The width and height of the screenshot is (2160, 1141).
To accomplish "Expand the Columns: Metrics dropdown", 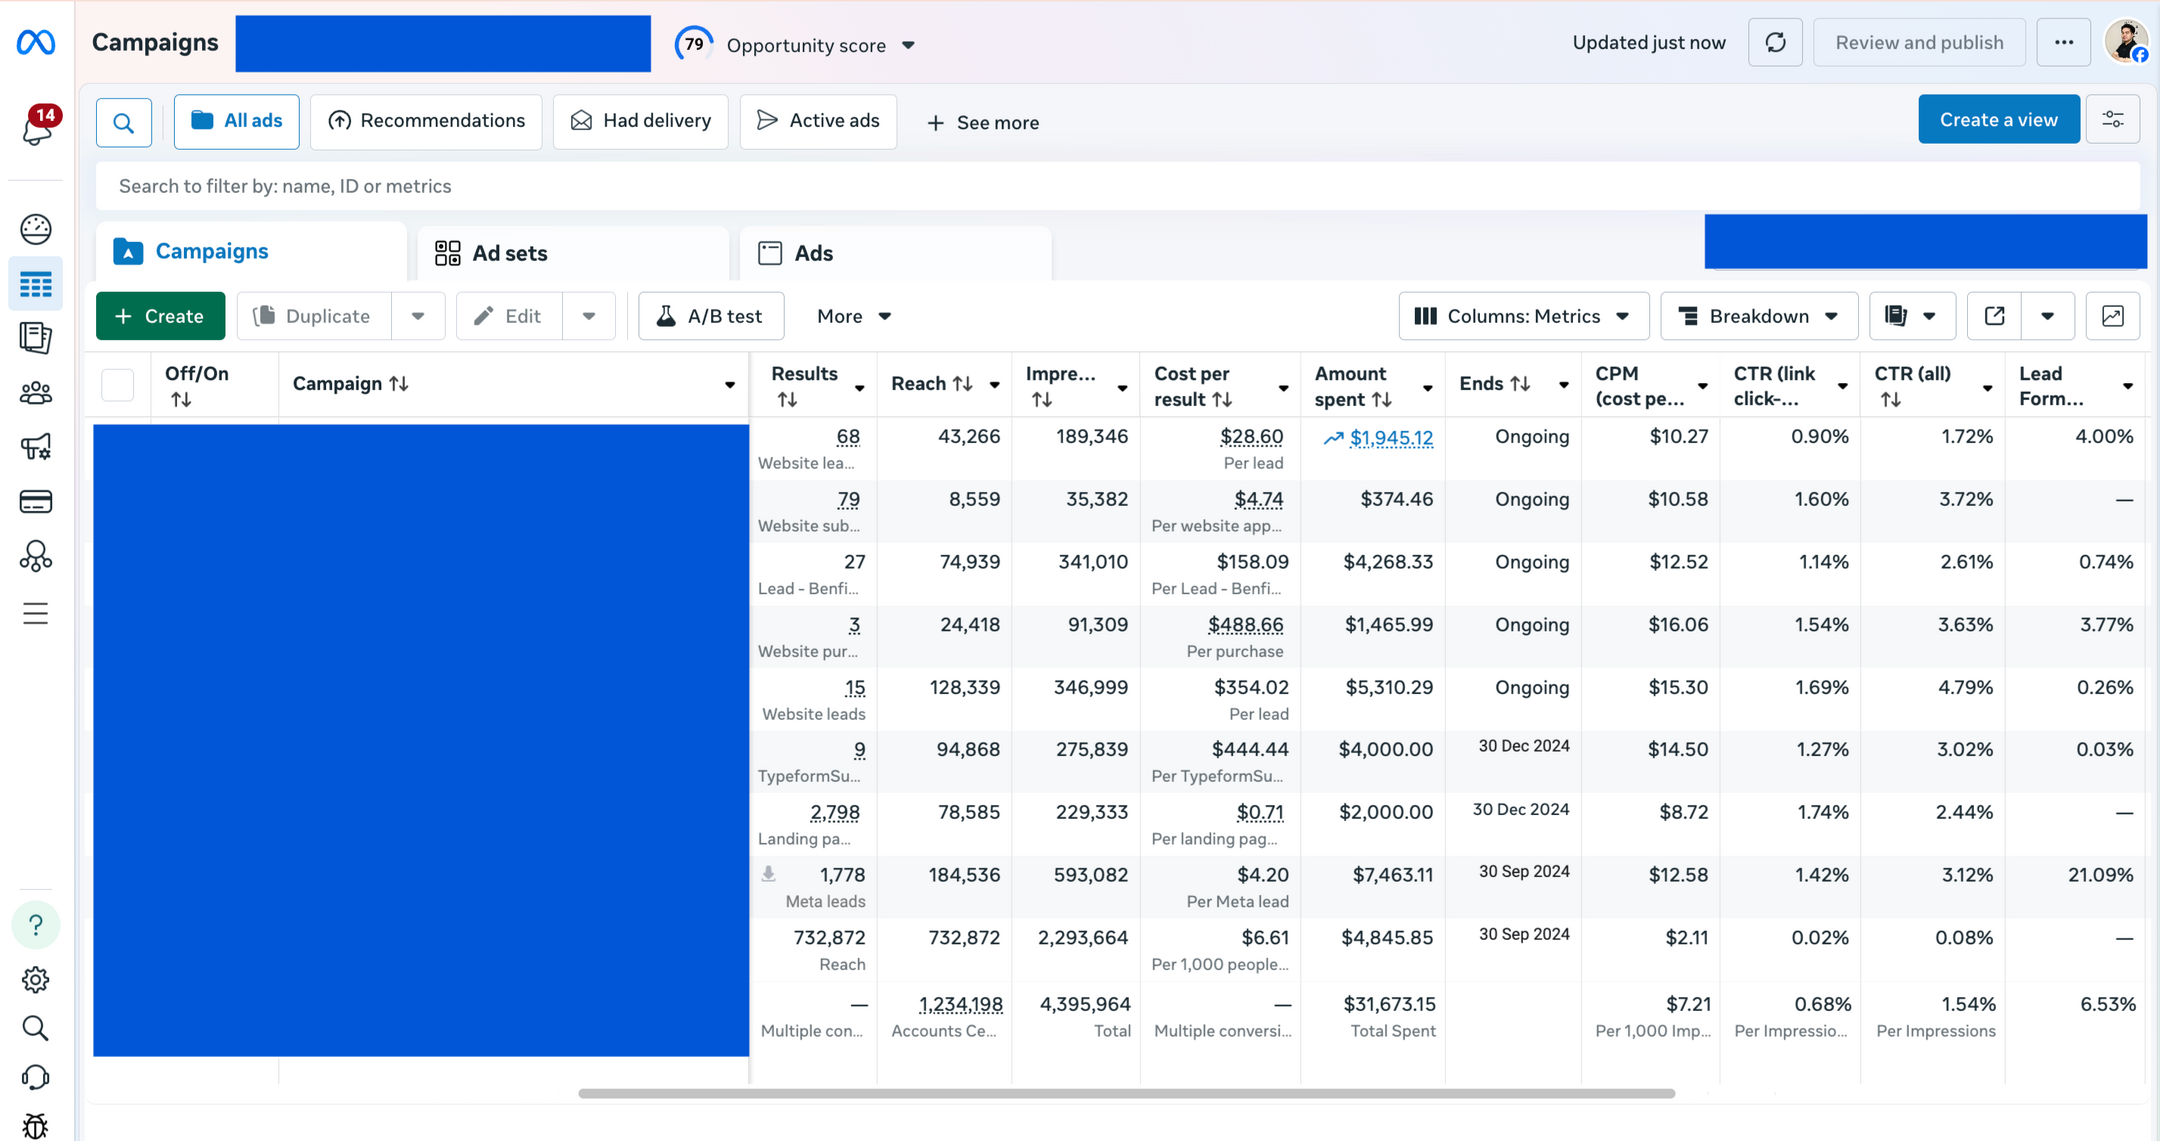I will point(1522,316).
